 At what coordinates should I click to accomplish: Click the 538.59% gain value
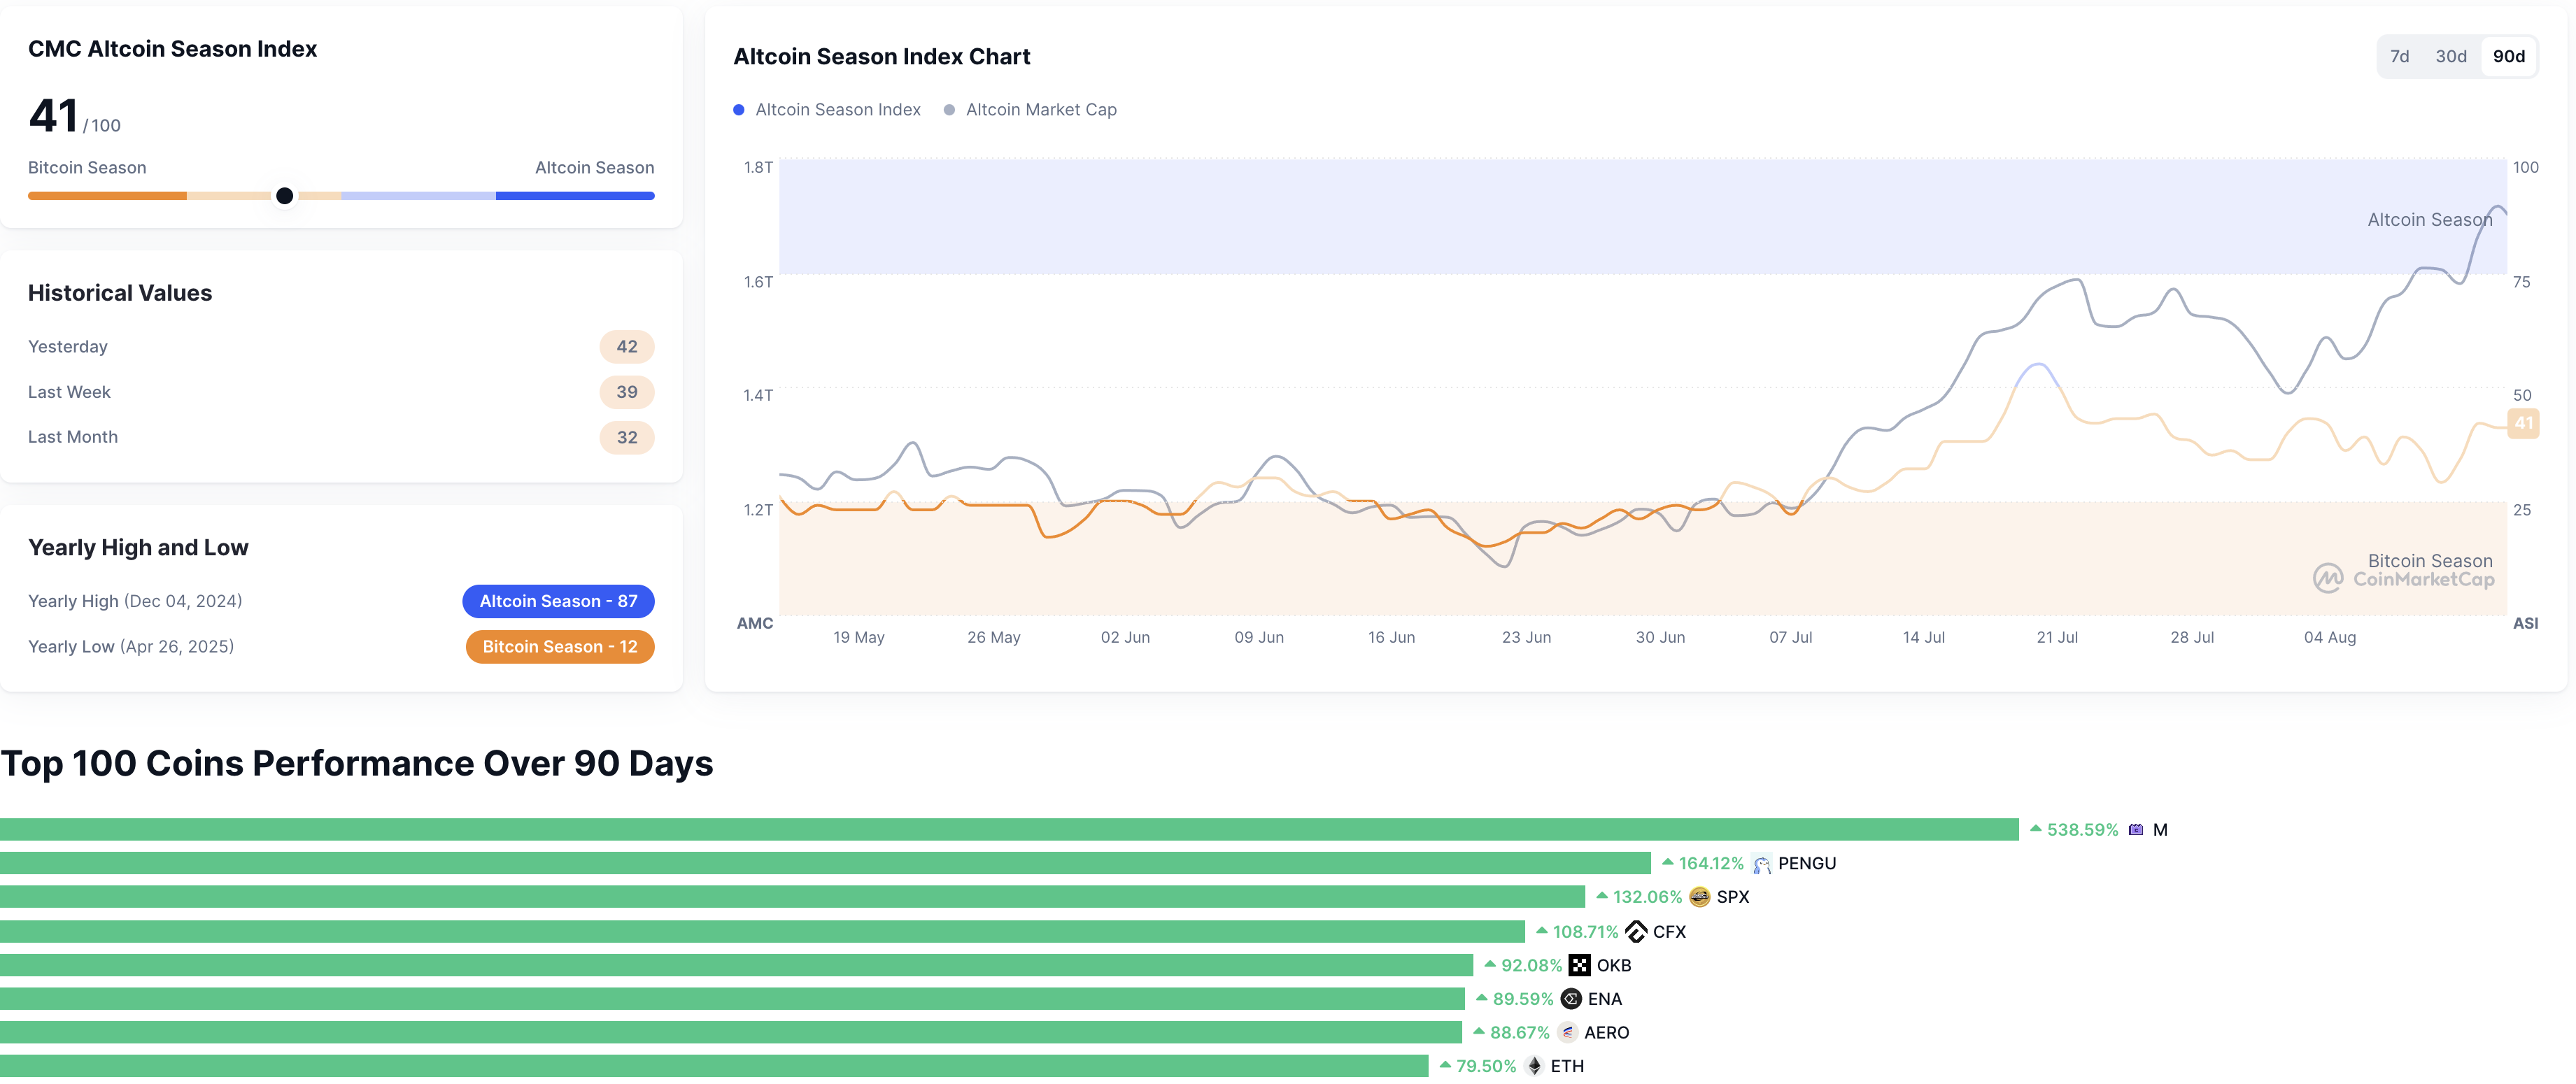(2082, 830)
